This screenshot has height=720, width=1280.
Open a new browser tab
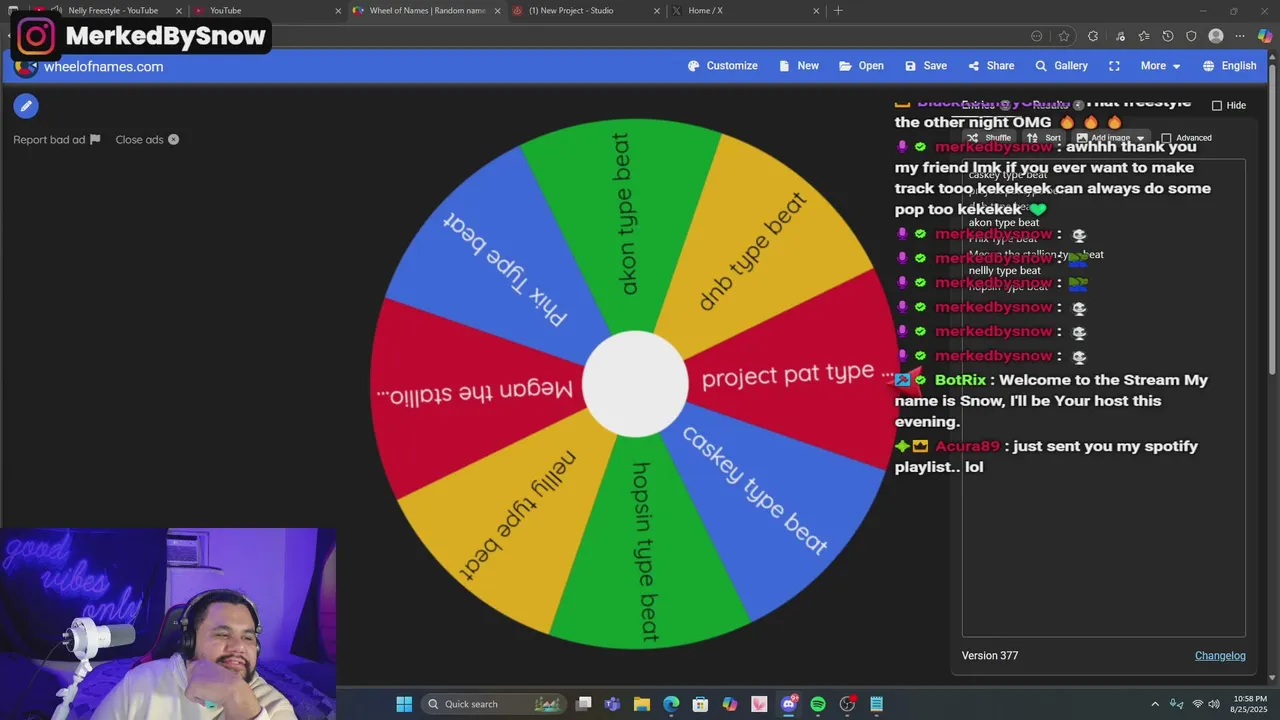tap(838, 11)
